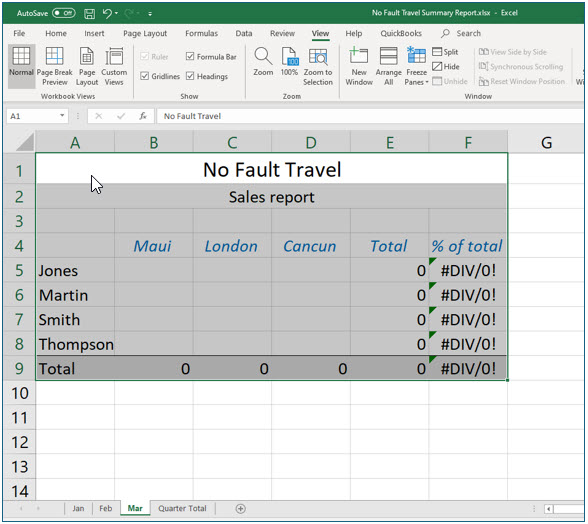Open the Insert ribbon tab

94,33
